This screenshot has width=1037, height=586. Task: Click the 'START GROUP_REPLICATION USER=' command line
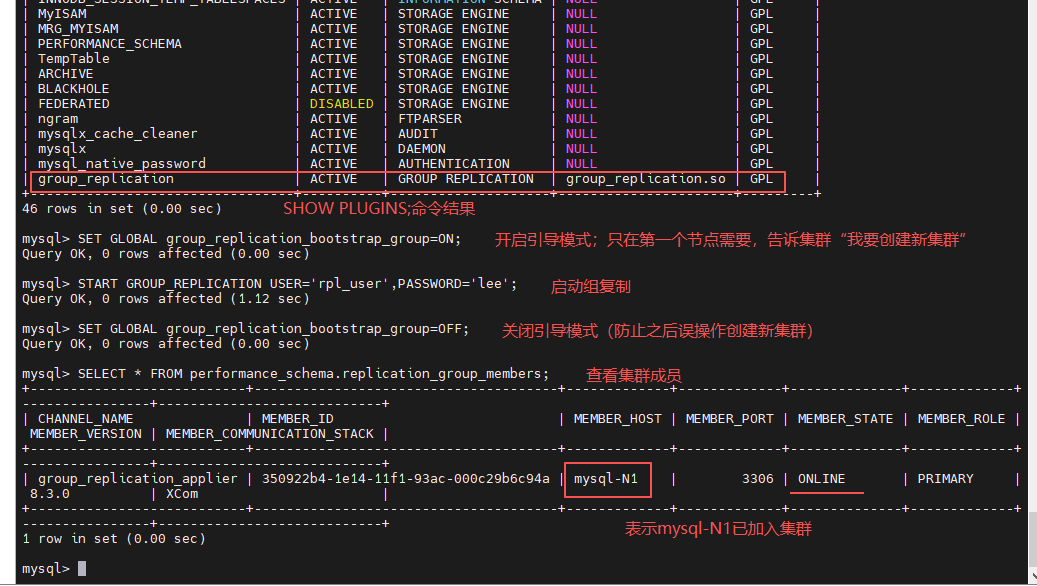298,284
